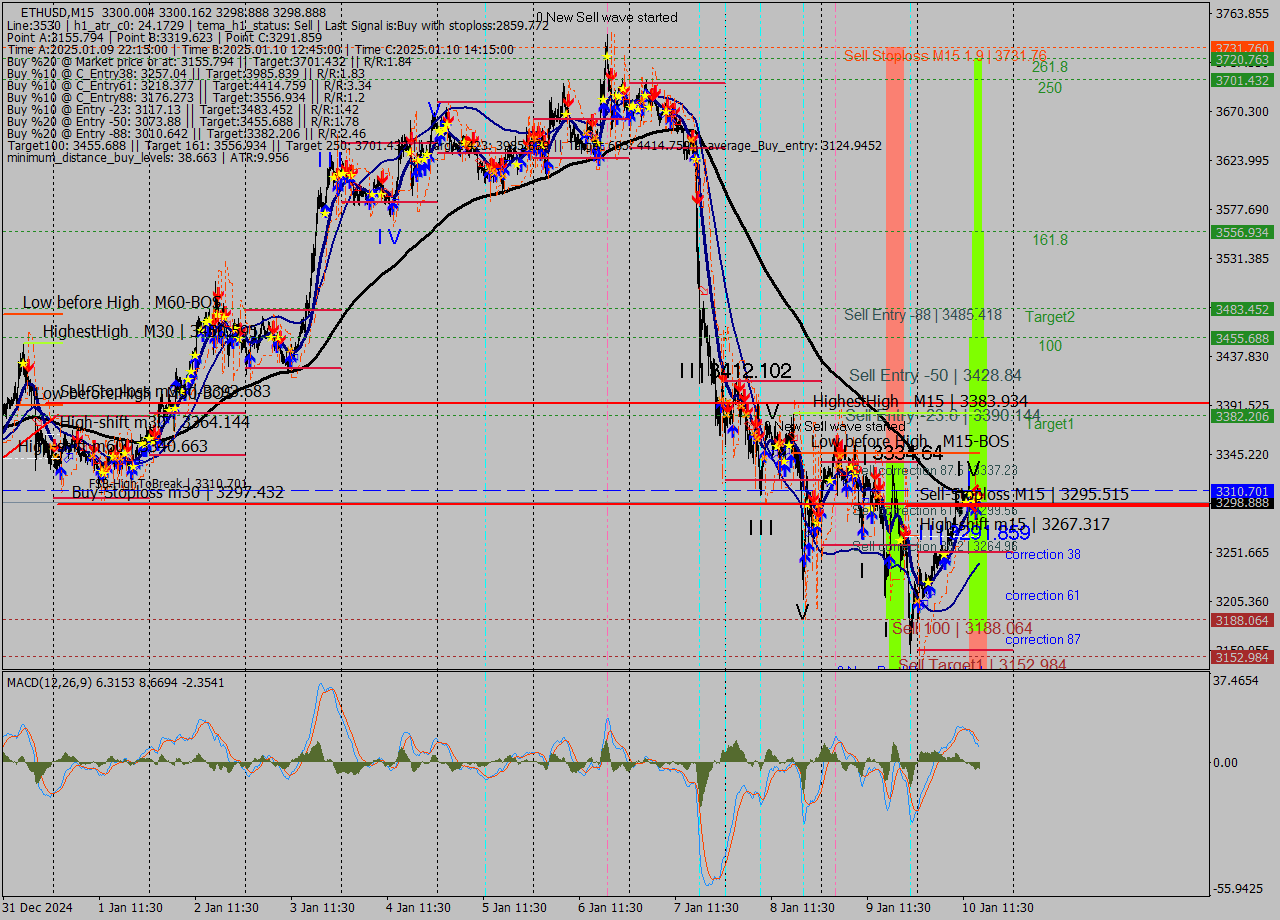Click the green 3483.452 price axis tag
Screen dimensions: 1280x920
point(1242,309)
